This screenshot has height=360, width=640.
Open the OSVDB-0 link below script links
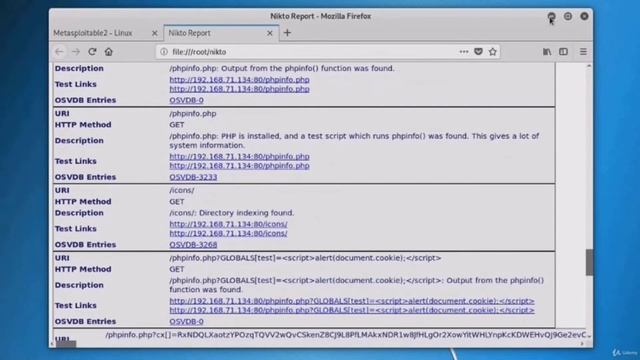(x=187, y=322)
